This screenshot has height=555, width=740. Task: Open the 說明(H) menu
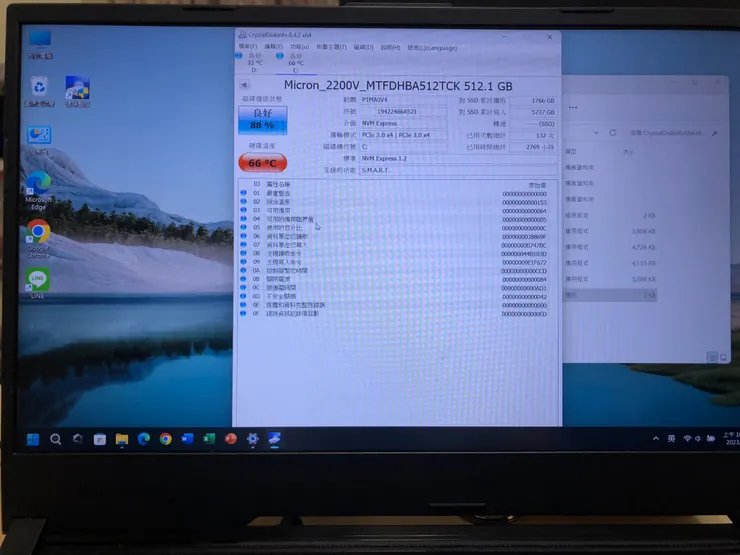click(x=390, y=48)
